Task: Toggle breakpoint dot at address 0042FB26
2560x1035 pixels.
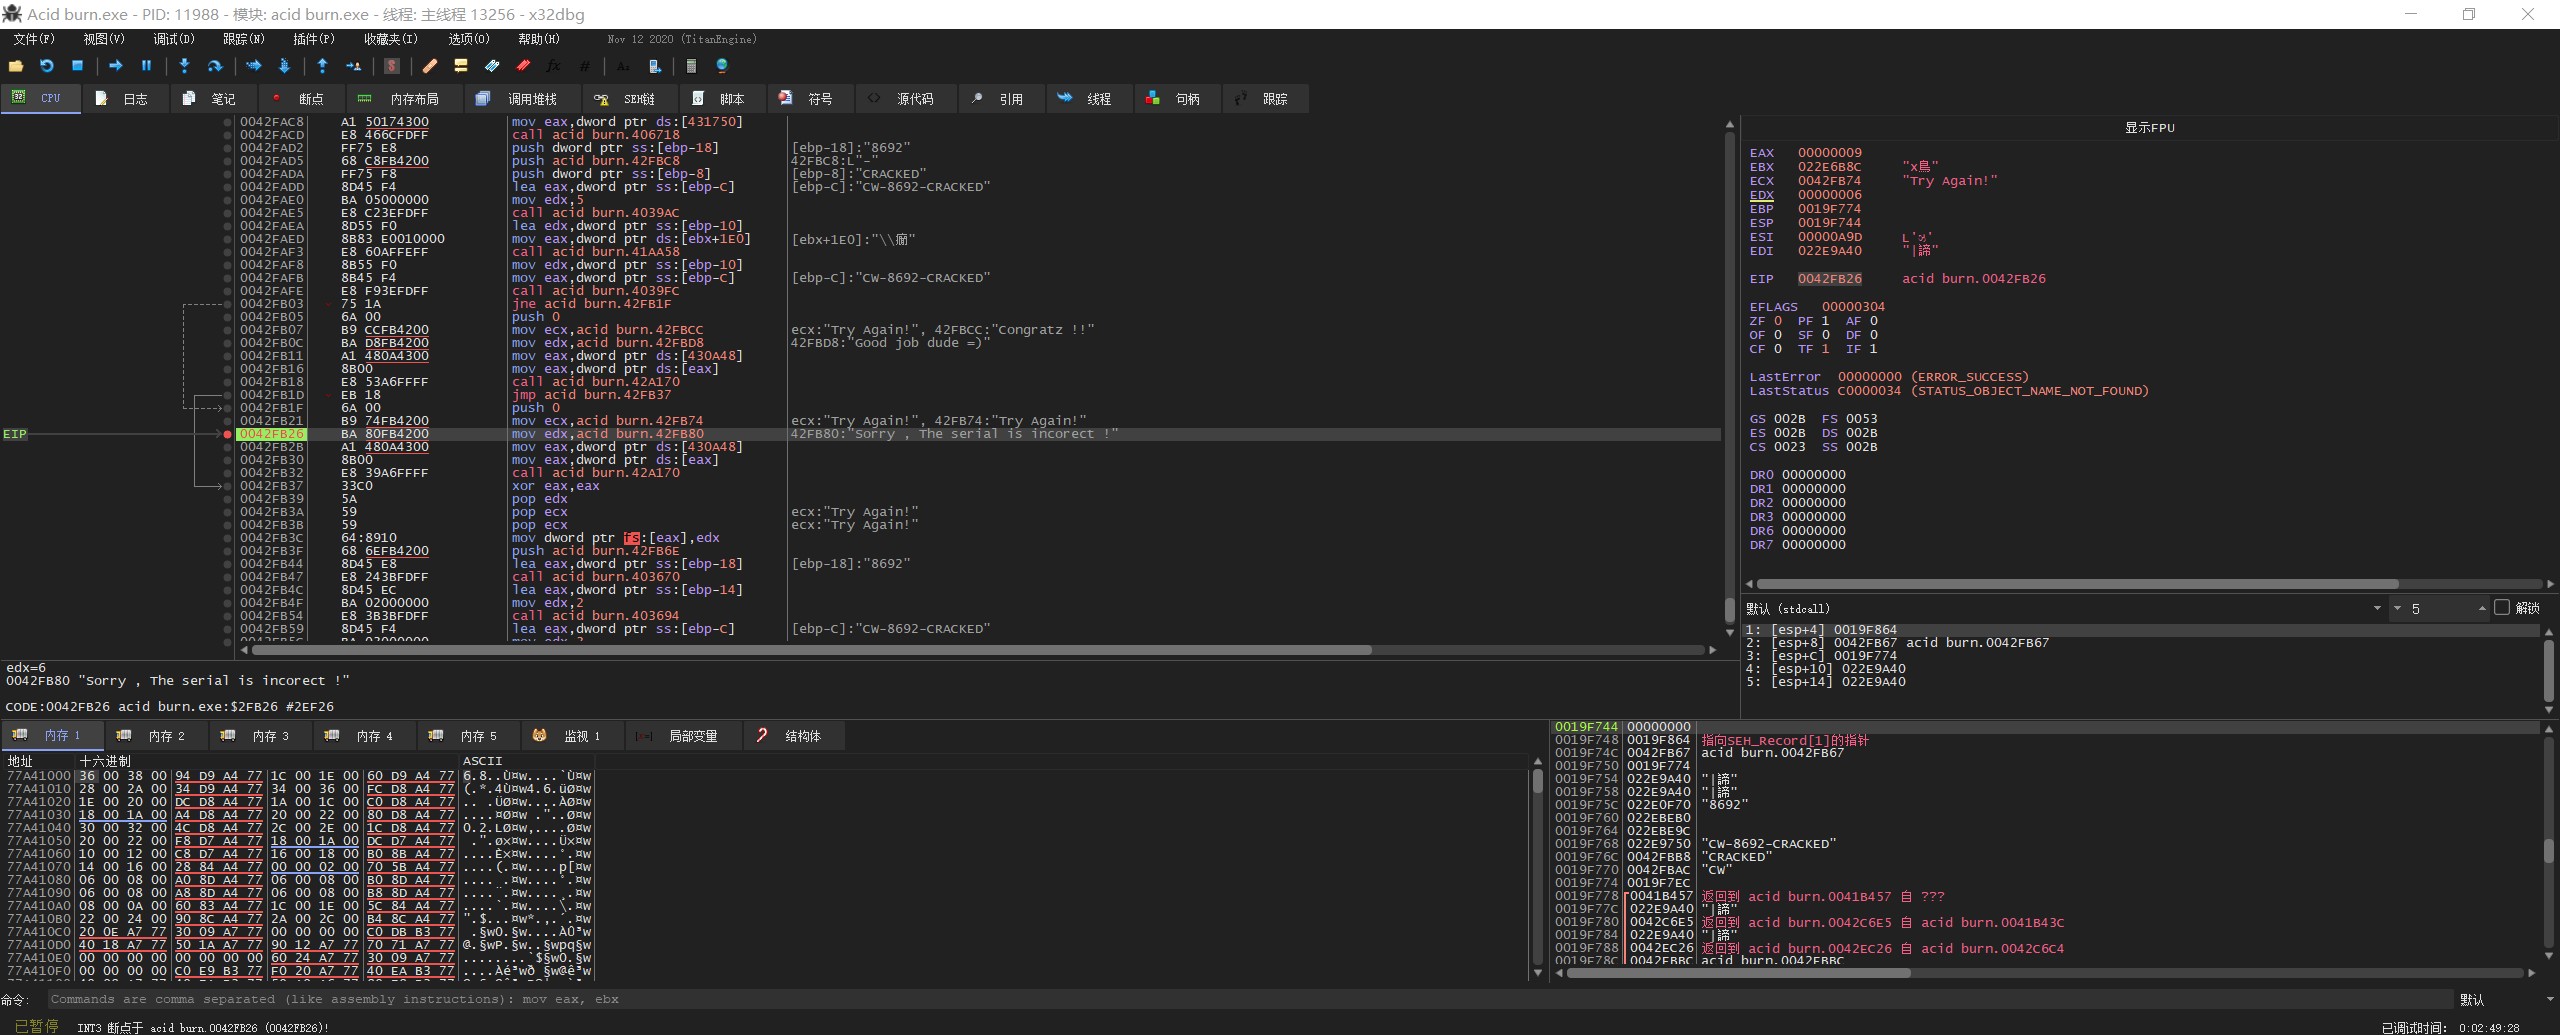Action: point(228,434)
